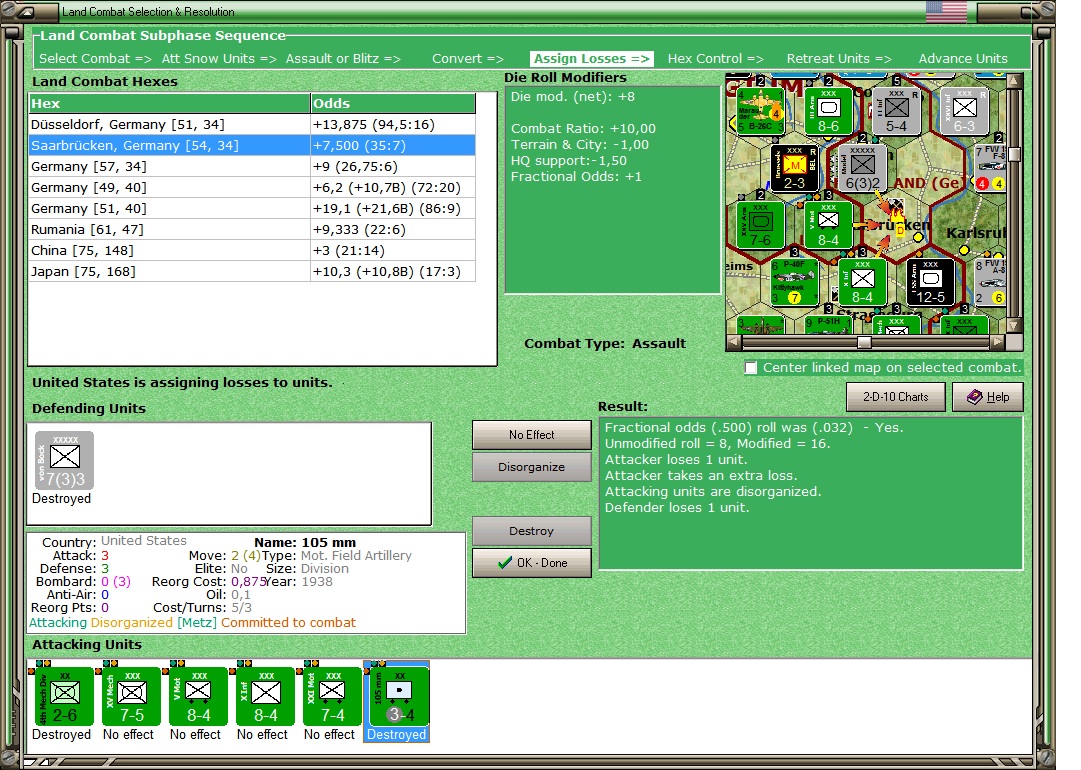Click map vertical scrollbar up arrow

(1014, 81)
